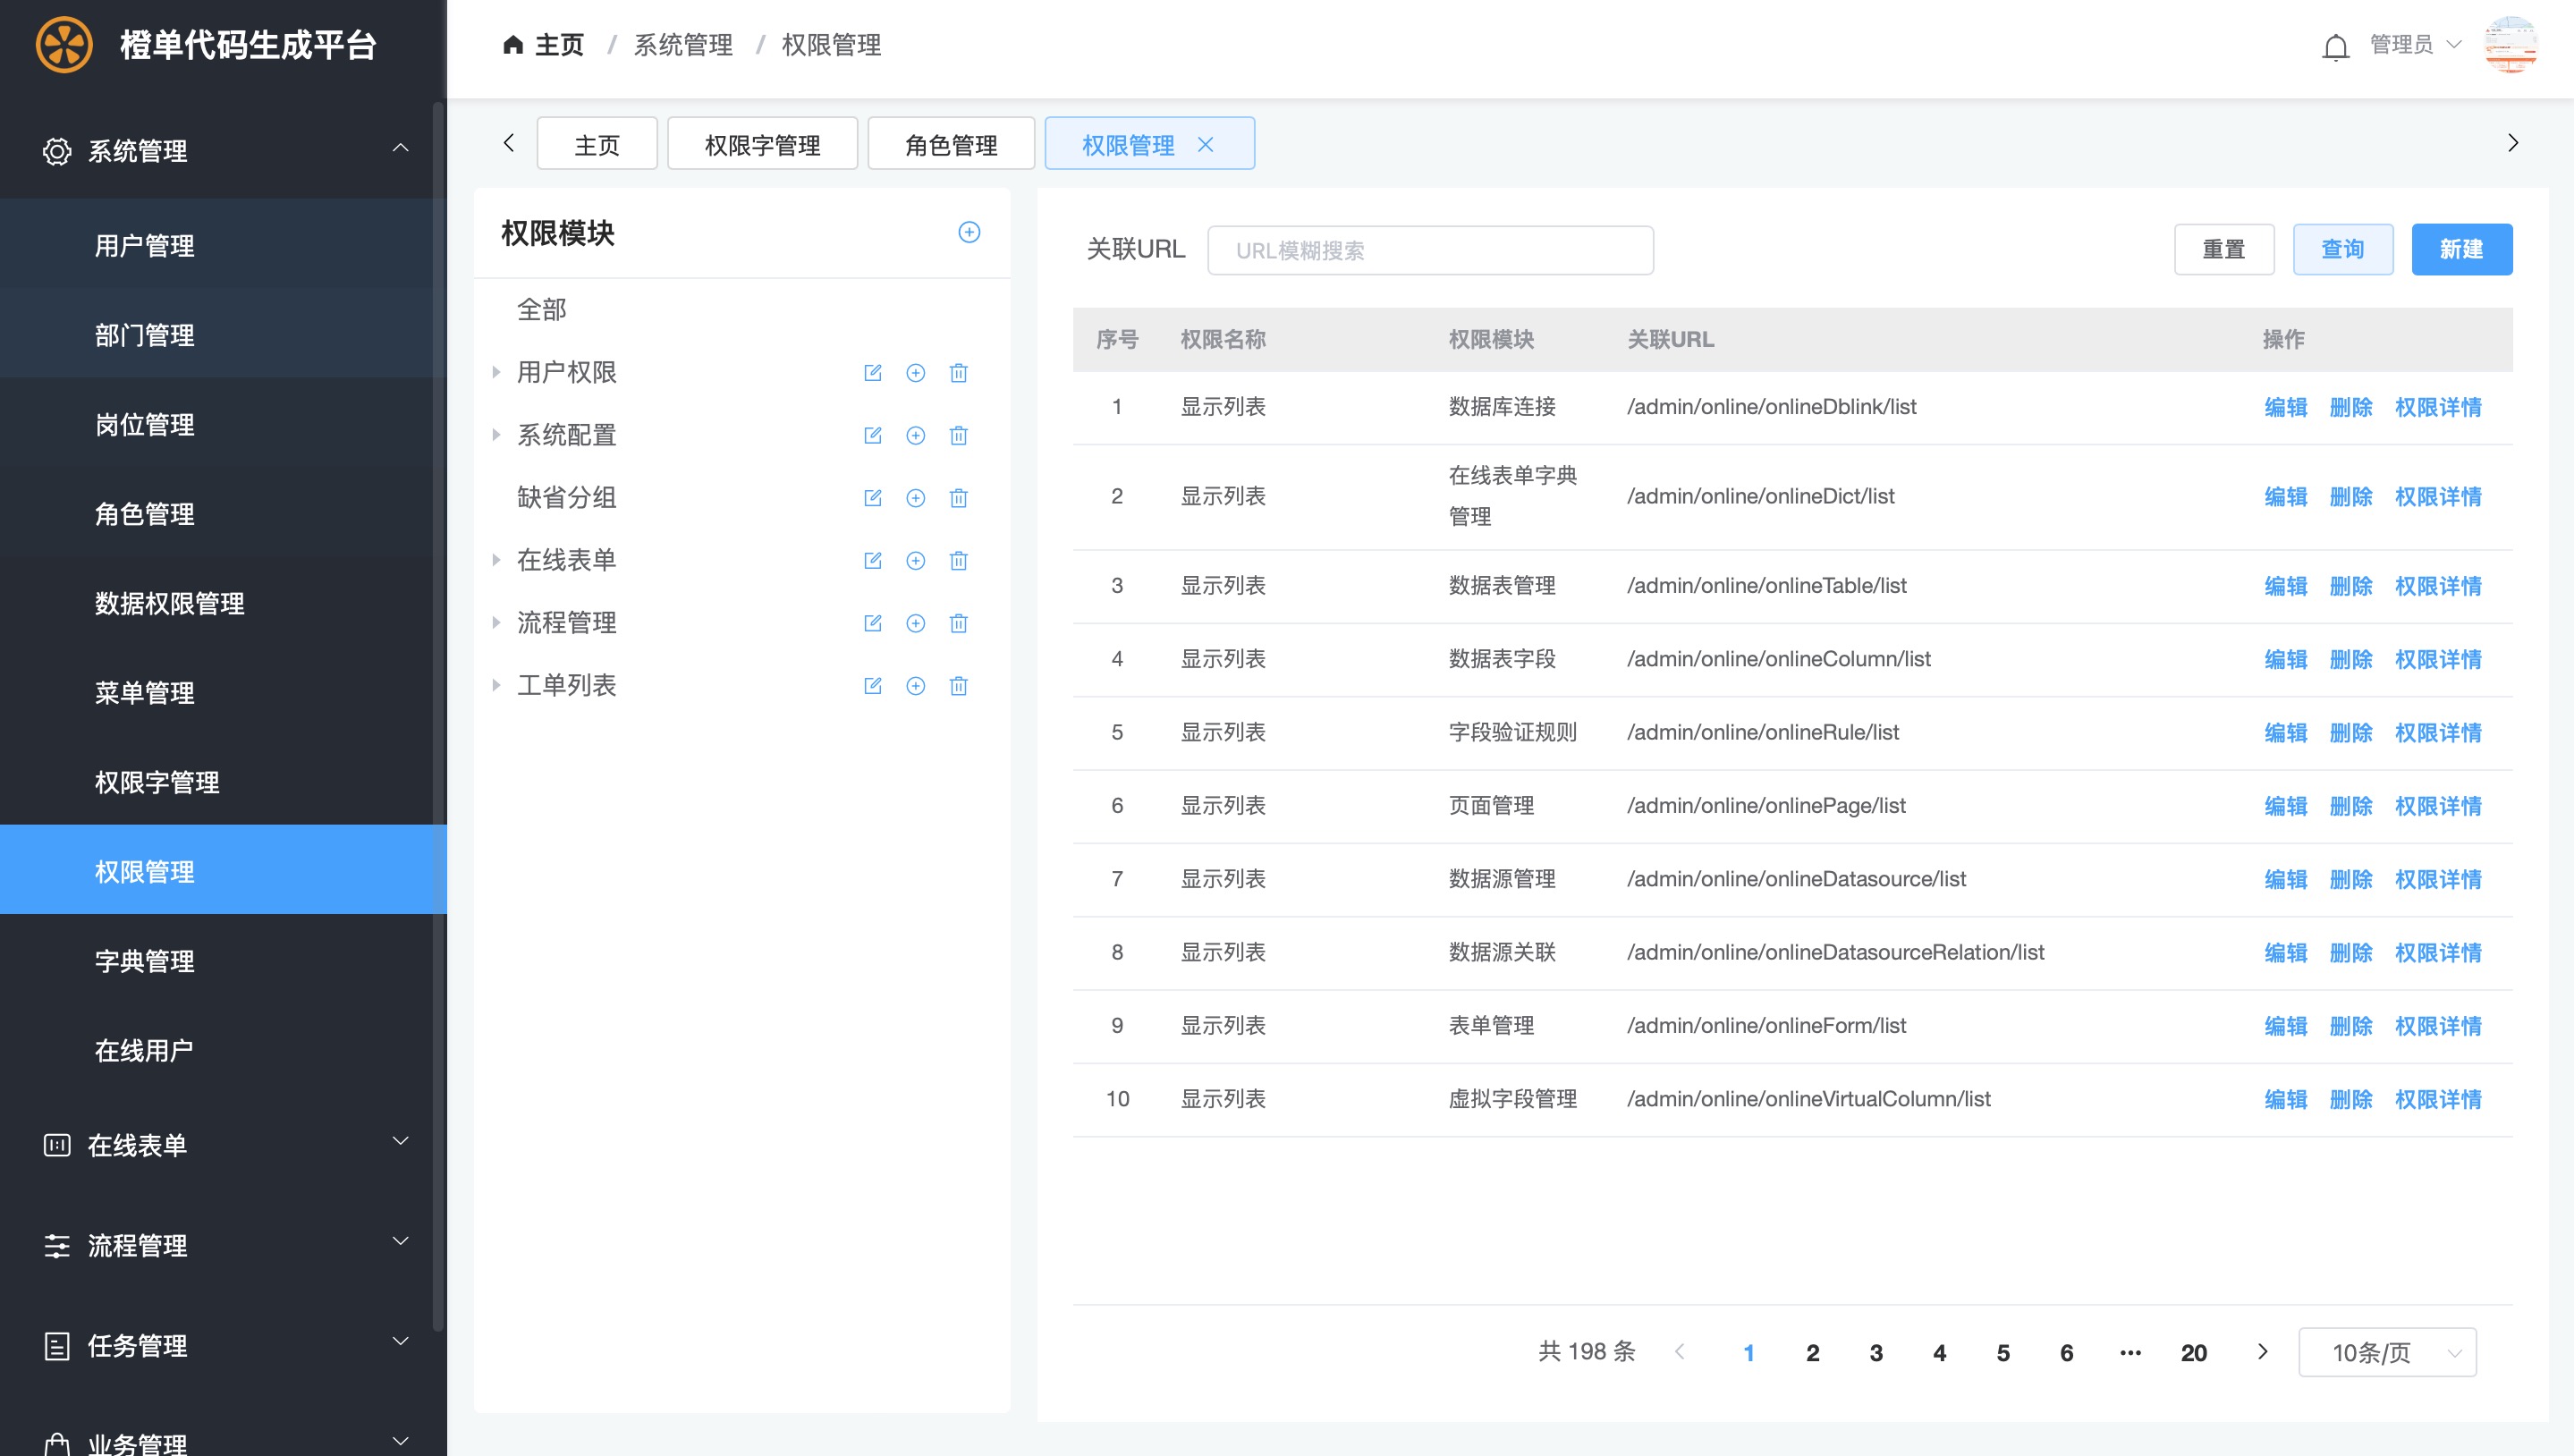Screen dimensions: 2574x1456
Task: Add child under 在线表单 module in tree
Action: [x=915, y=560]
